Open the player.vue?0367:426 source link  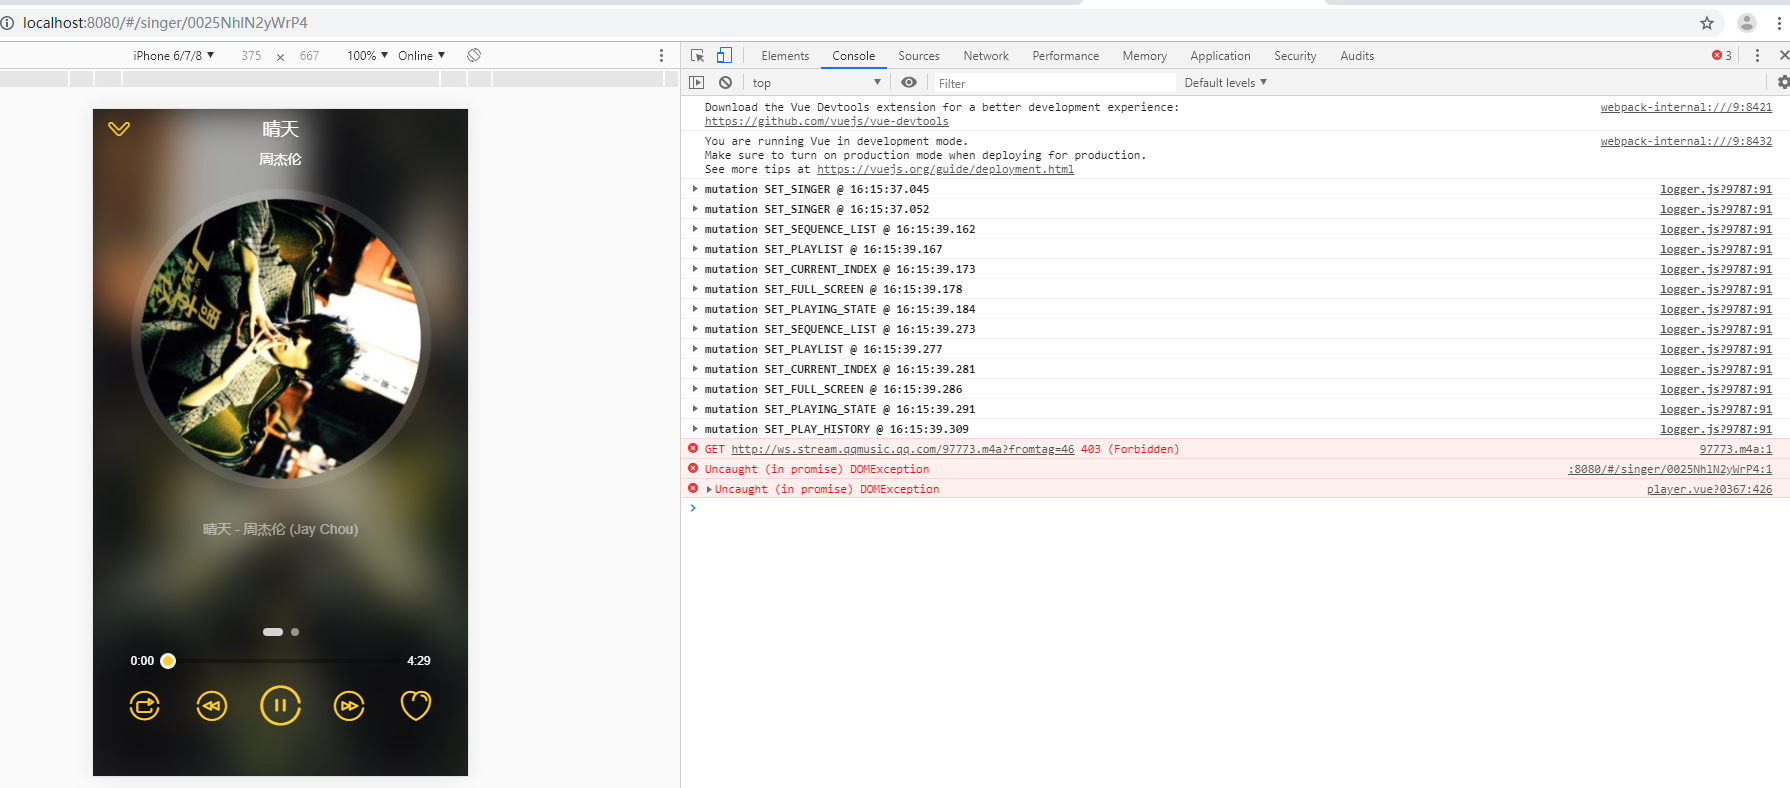coord(1709,490)
